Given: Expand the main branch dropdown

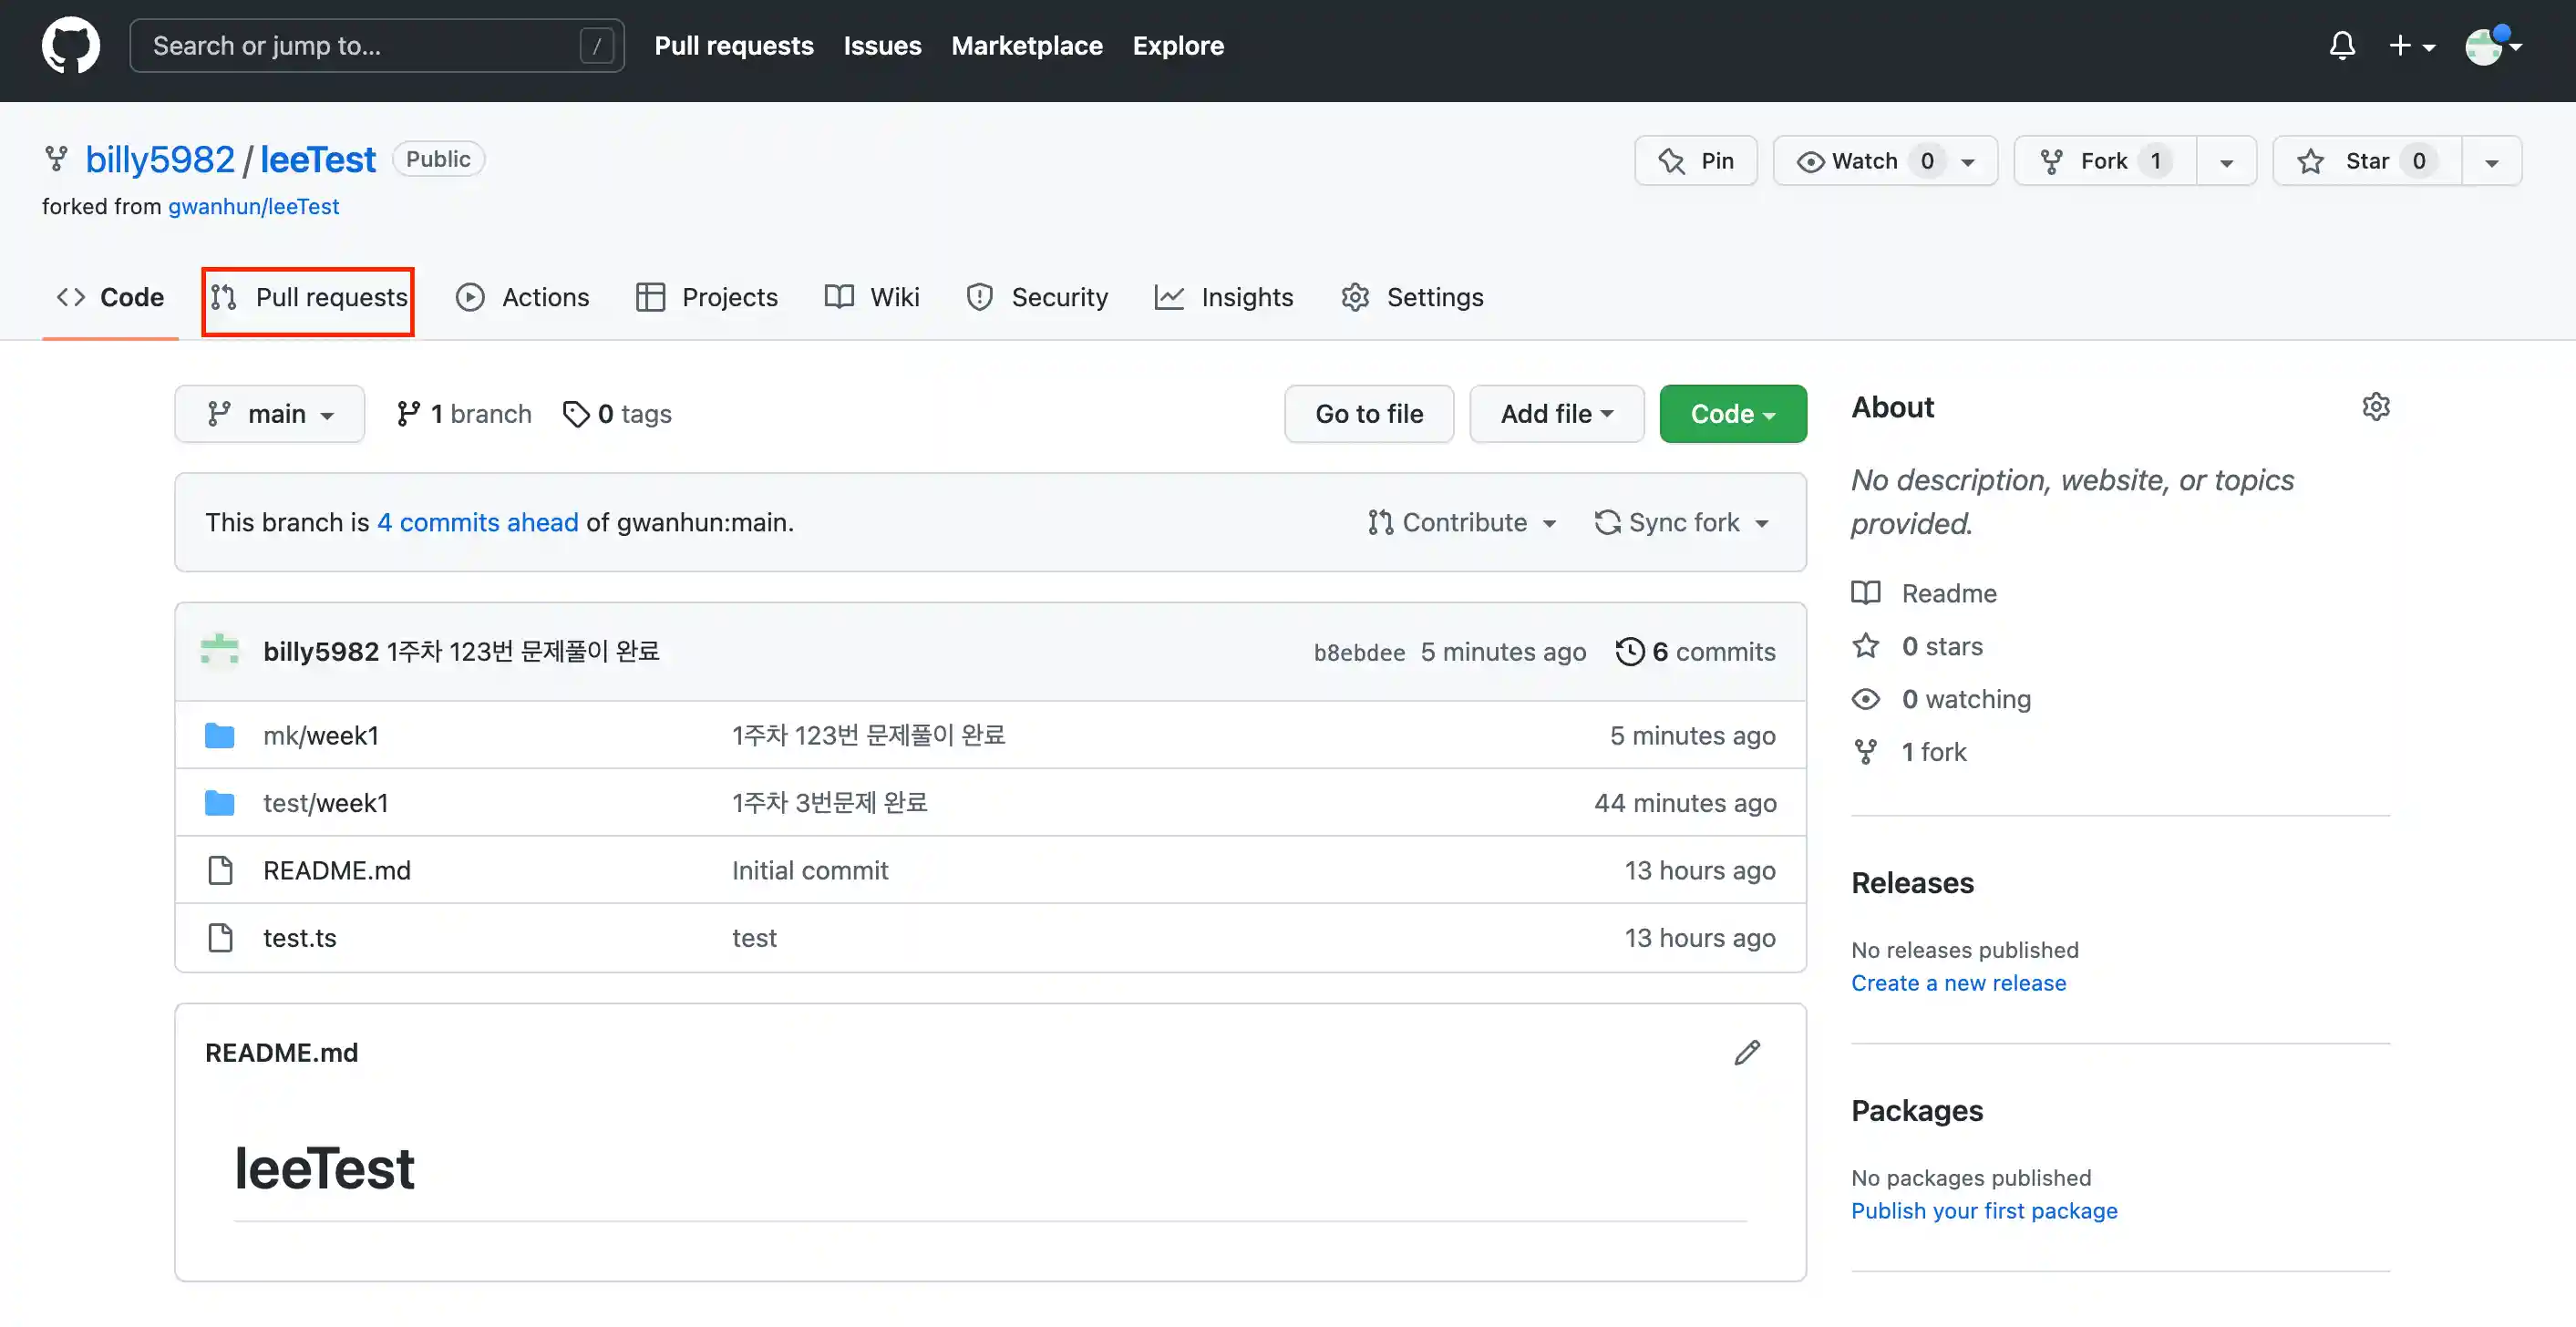Looking at the screenshot, I should pos(270,414).
